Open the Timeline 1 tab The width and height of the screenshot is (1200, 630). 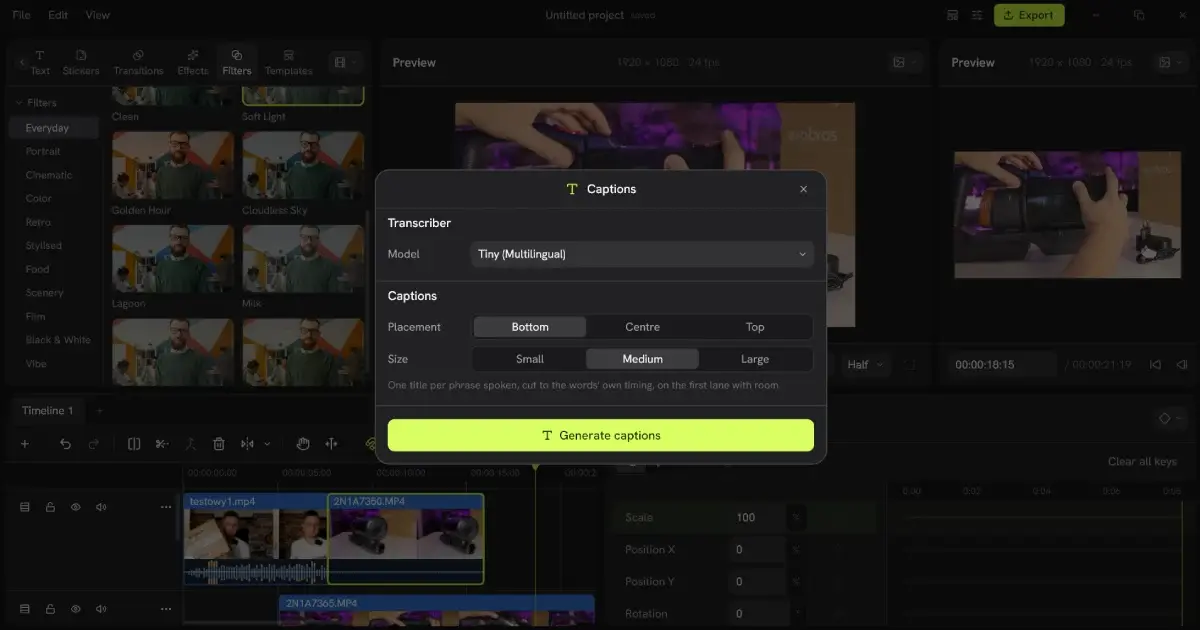point(48,411)
